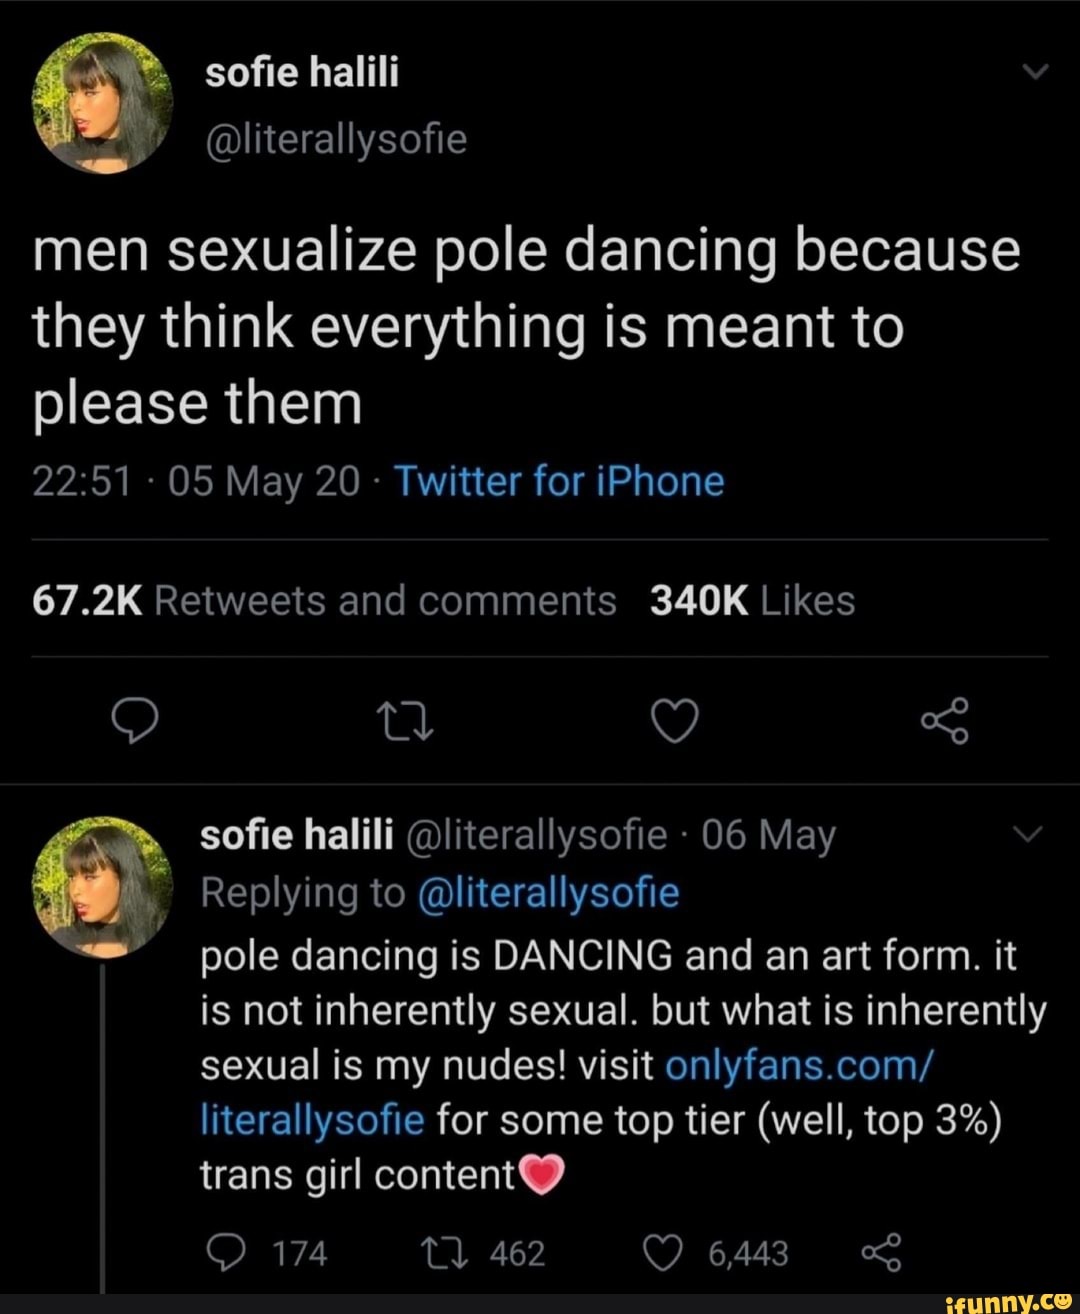
Task: Open the share icon on the main tweet
Action: [944, 720]
